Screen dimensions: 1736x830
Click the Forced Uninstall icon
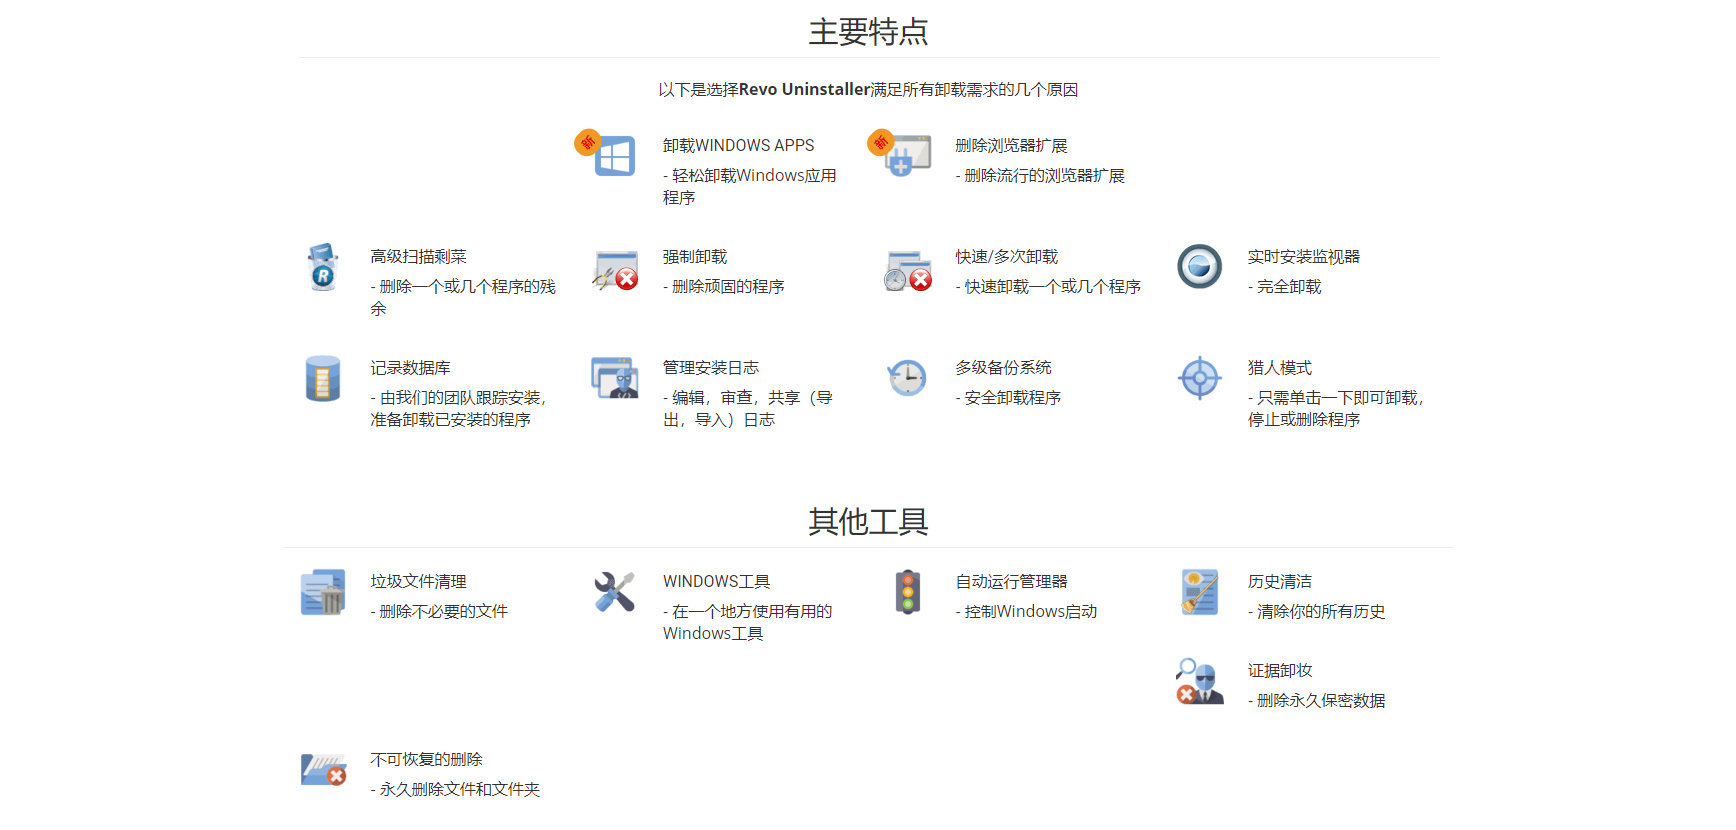(615, 271)
